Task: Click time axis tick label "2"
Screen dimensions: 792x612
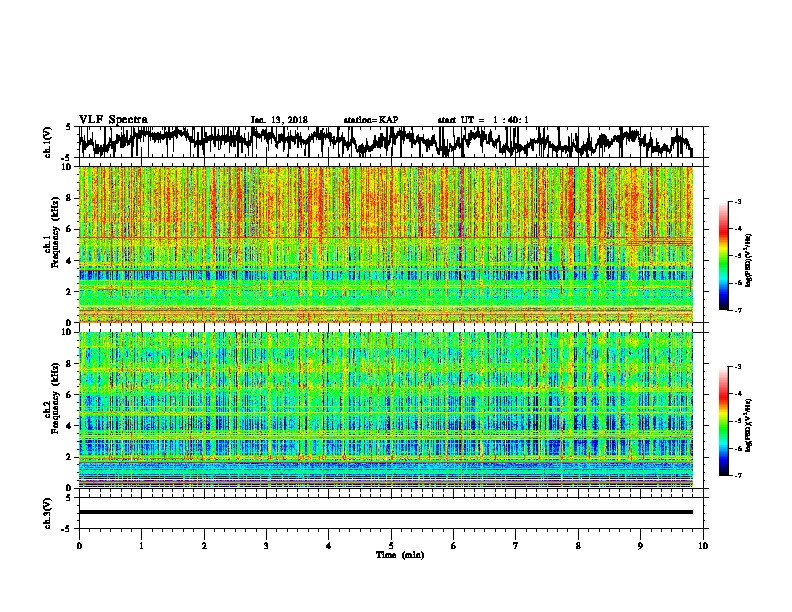Action: click(x=204, y=546)
